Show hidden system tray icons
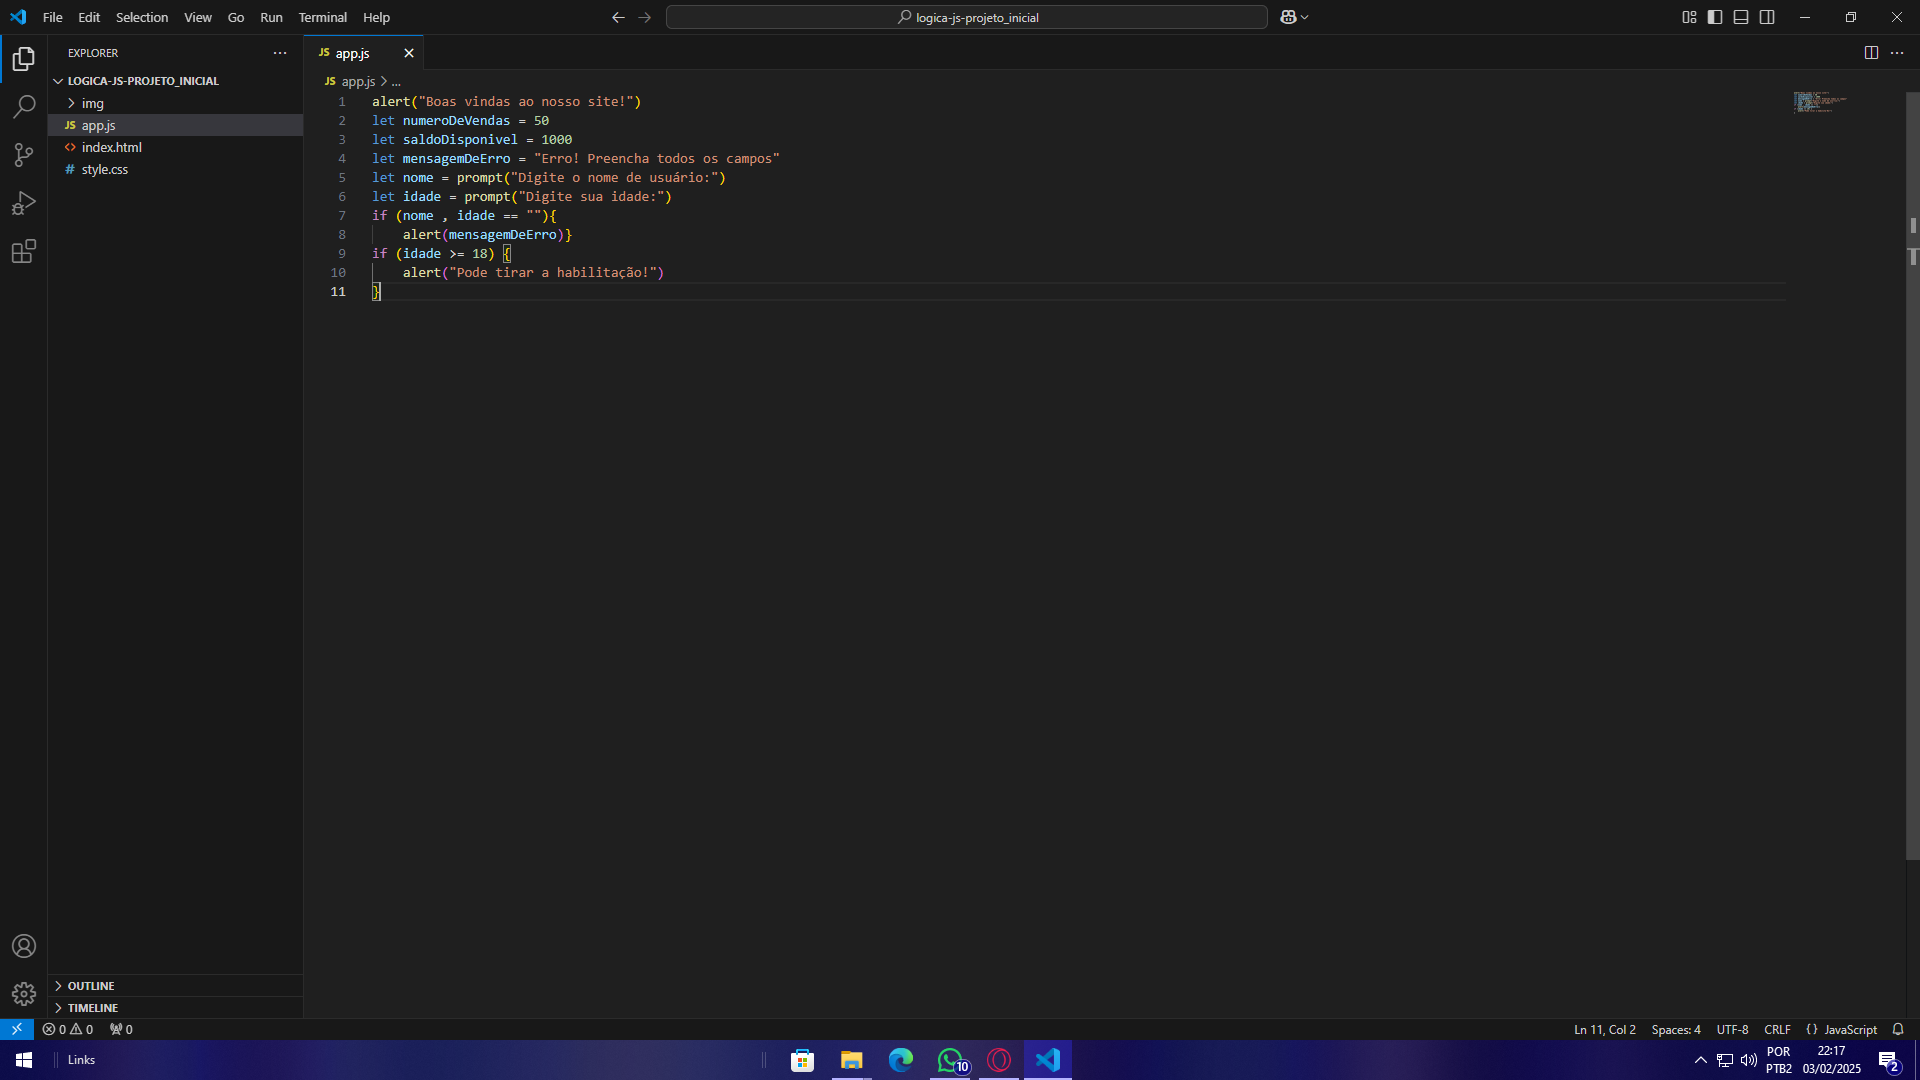This screenshot has height=1080, width=1920. 1700,1060
